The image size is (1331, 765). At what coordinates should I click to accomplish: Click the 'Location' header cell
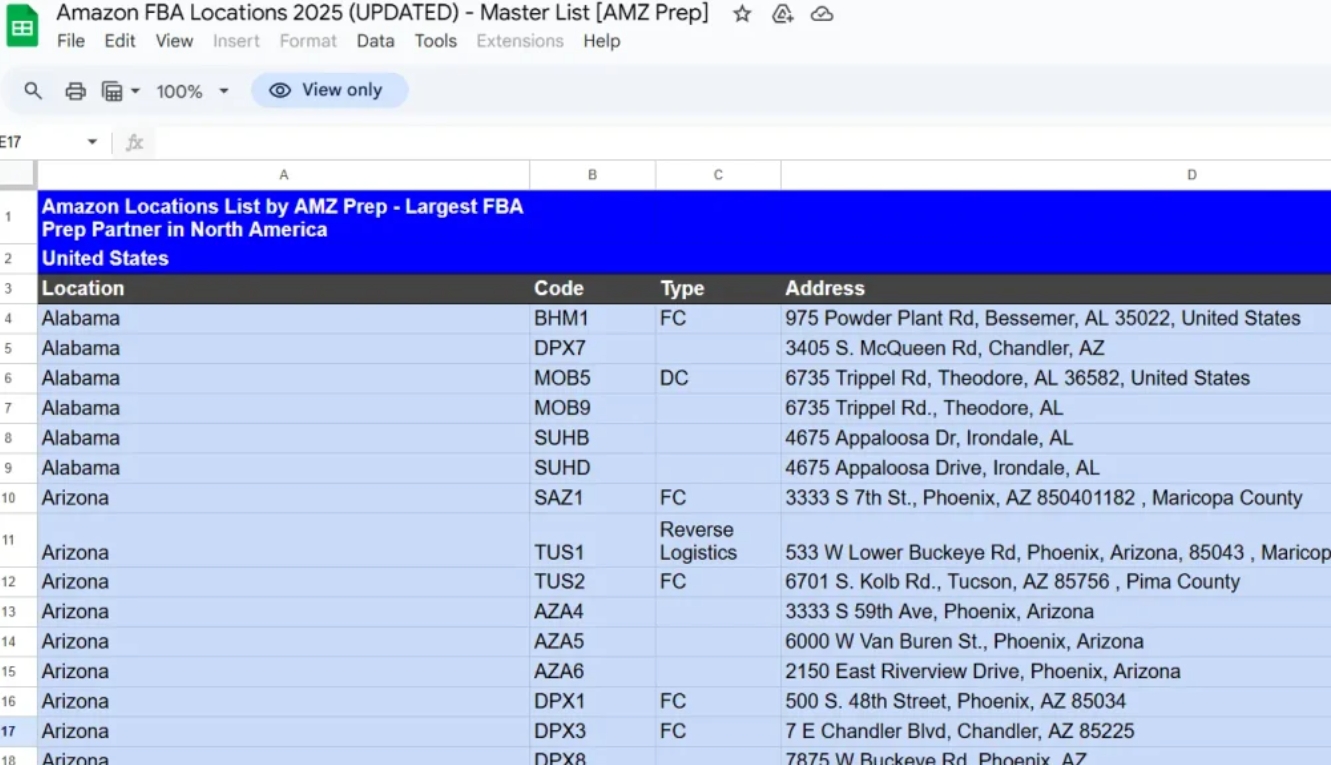[284, 289]
